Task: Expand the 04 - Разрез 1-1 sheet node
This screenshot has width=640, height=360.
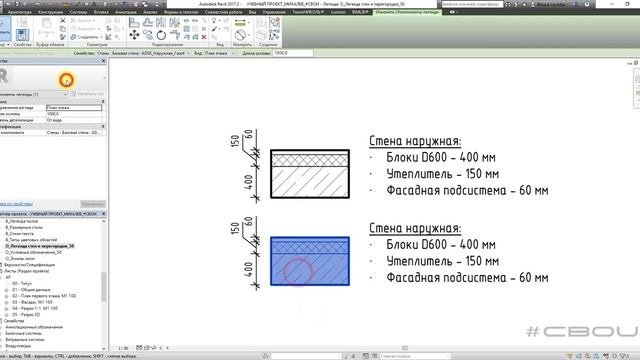Action: tap(7, 309)
